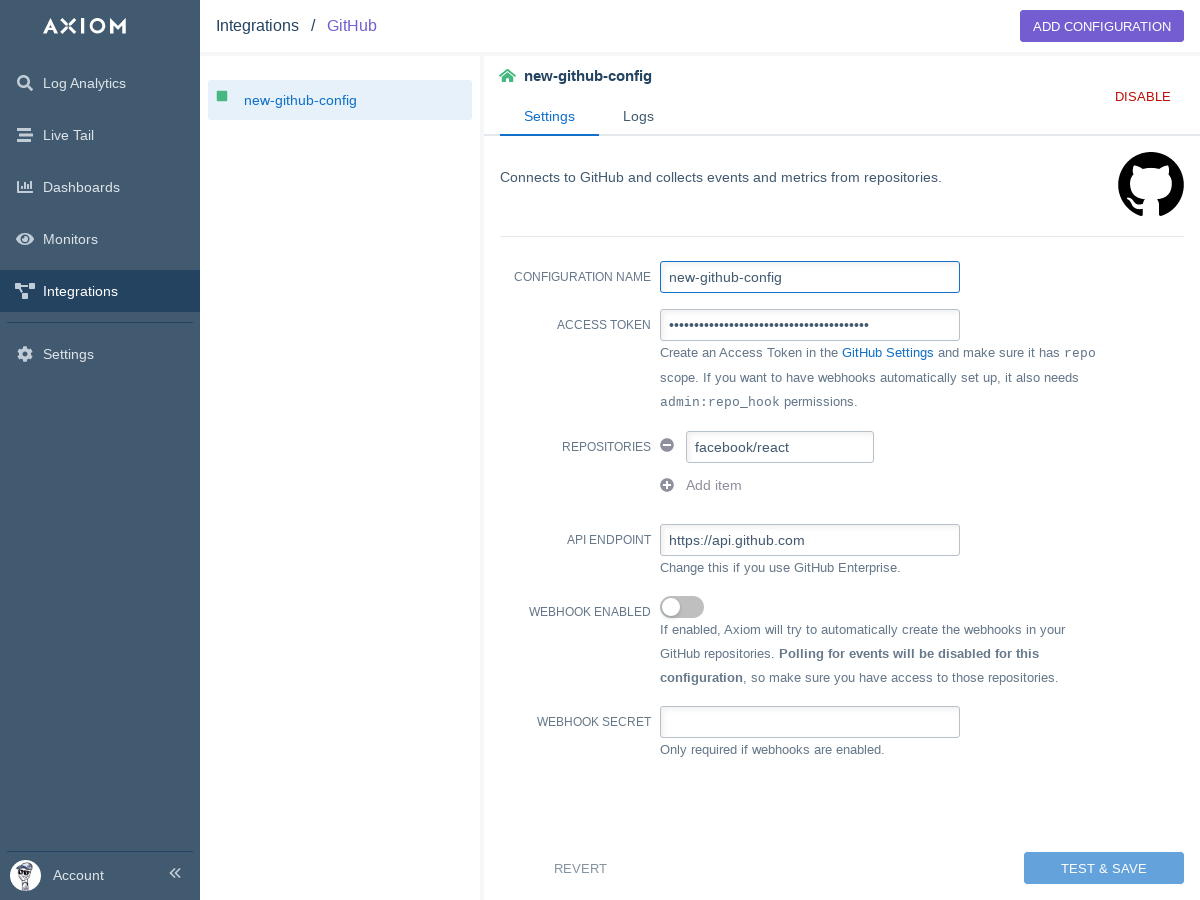The height and width of the screenshot is (900, 1200).
Task: Open Log Analytics from the sidebar
Action: click(x=84, y=83)
